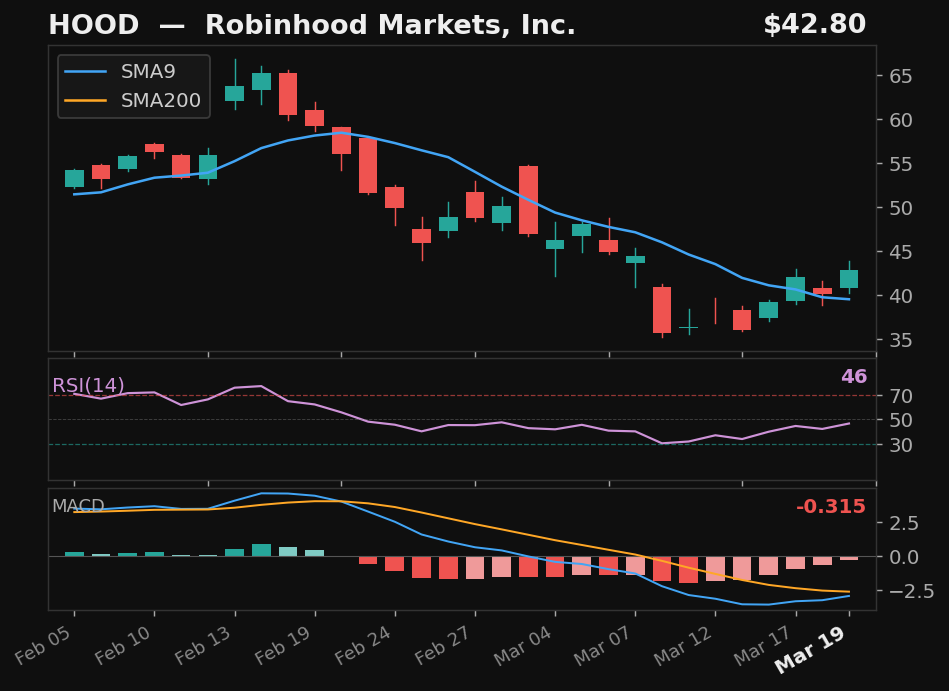The height and width of the screenshot is (691, 949).
Task: Click the Feb 19 date label
Action: 284,644
